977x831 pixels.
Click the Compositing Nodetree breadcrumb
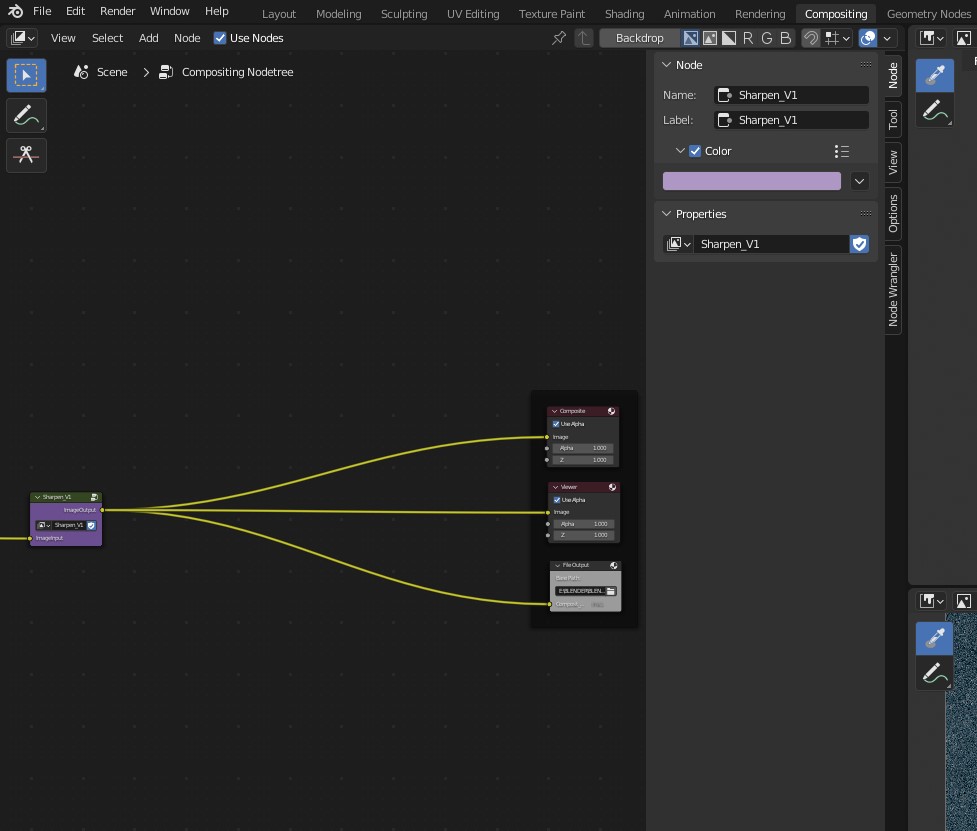click(x=237, y=72)
